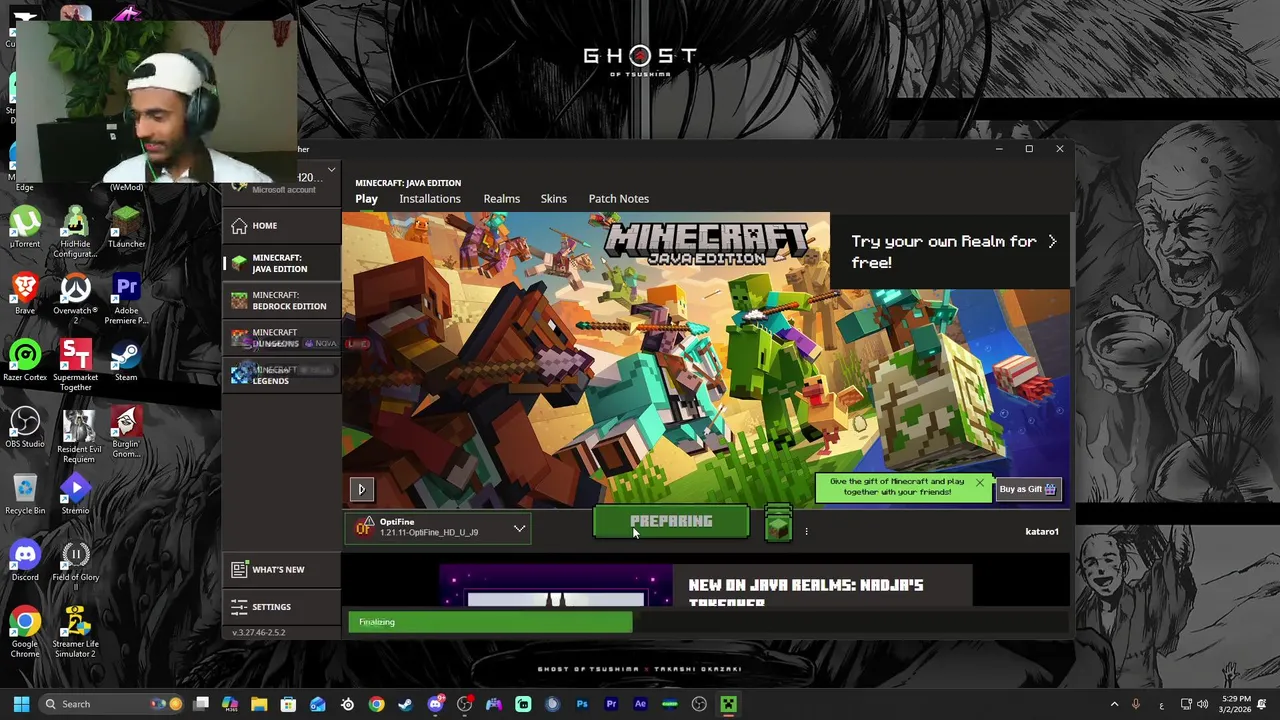1280x720 pixels.
Task: Open What's New section
Action: click(x=281, y=569)
